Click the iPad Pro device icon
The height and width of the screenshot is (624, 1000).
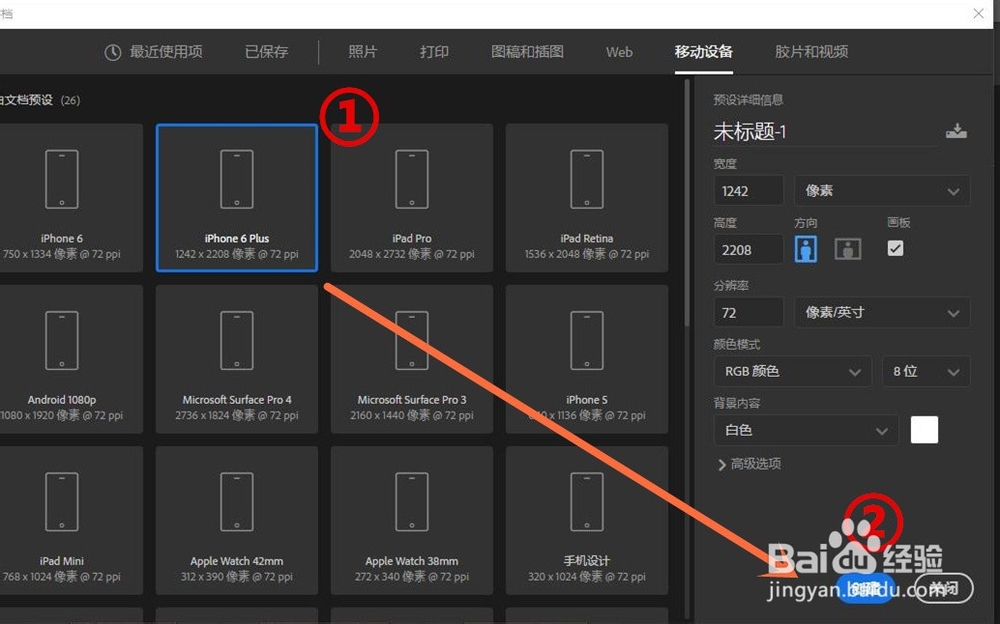pyautogui.click(x=411, y=179)
